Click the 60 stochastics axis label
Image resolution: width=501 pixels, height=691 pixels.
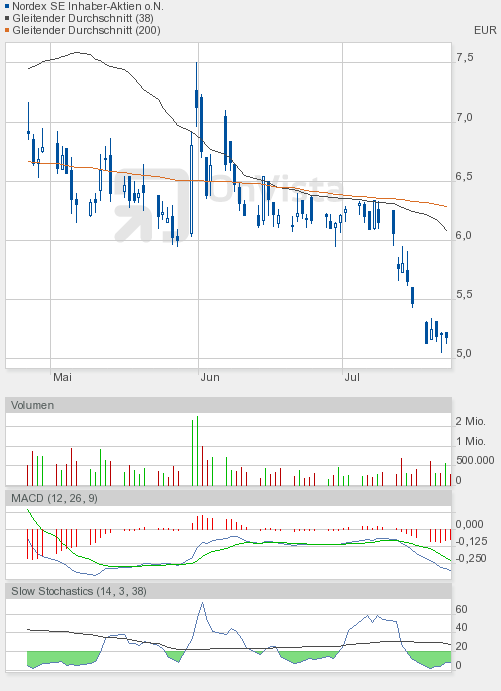click(x=461, y=609)
